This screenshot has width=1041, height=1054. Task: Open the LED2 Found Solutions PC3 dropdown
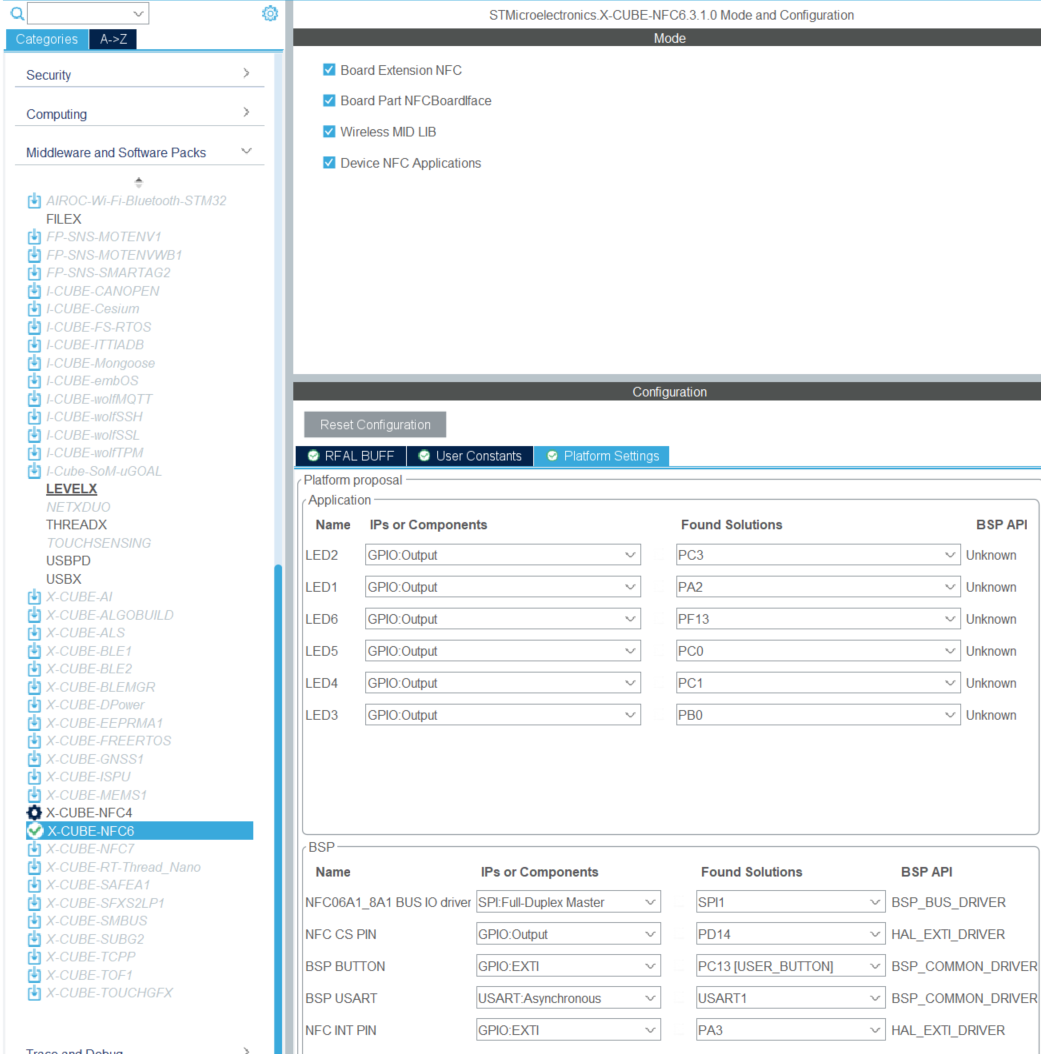click(817, 555)
